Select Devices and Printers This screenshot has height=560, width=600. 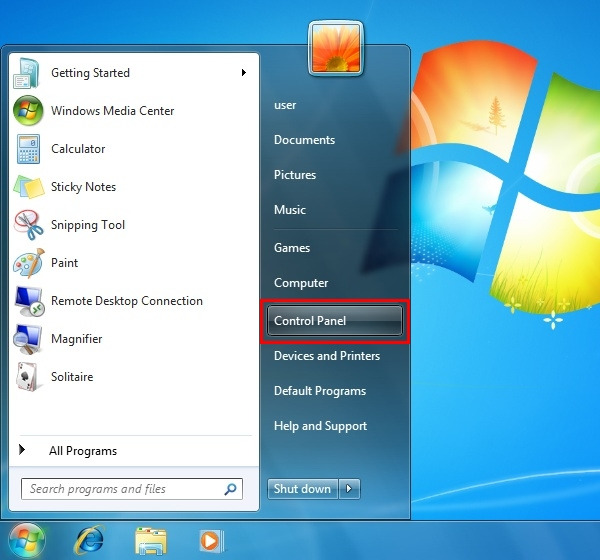[x=326, y=356]
